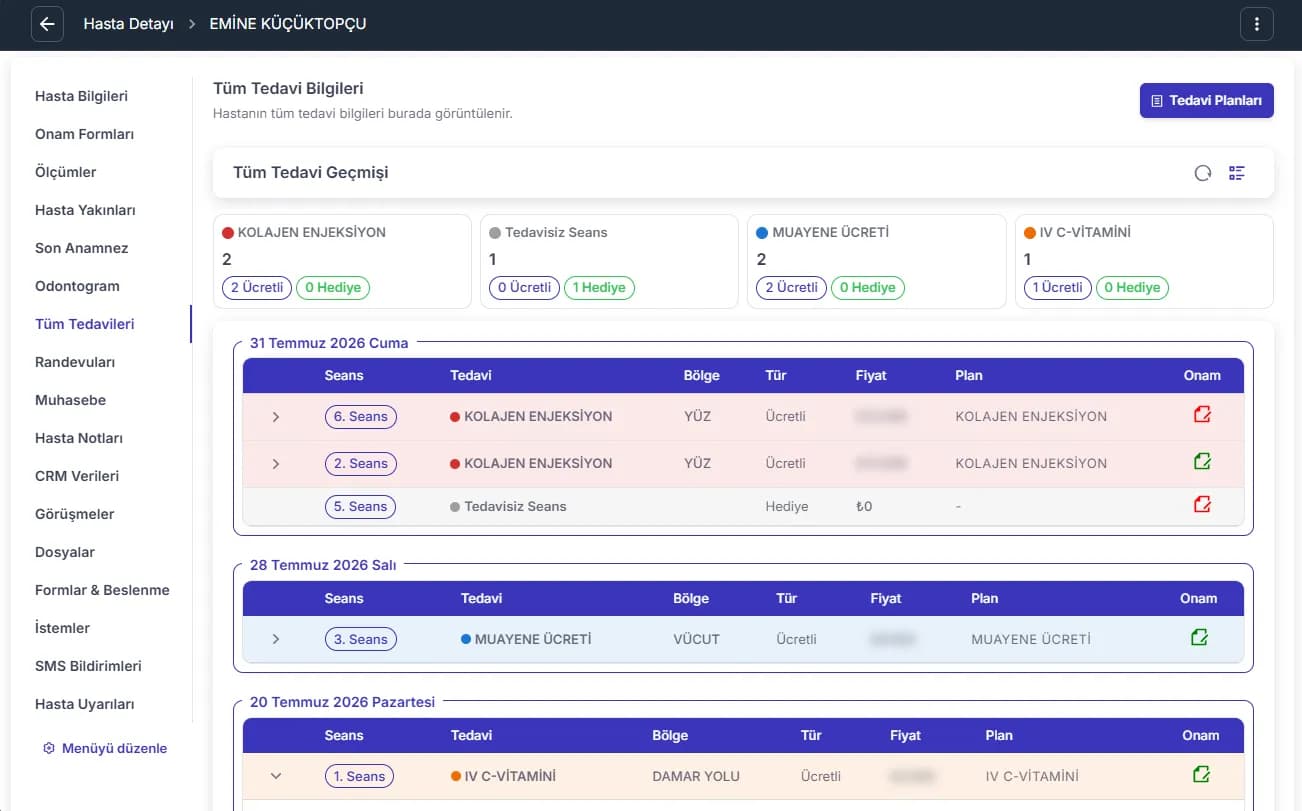The height and width of the screenshot is (811, 1302).
Task: Go to Muhasebe section
Action: 70,400
